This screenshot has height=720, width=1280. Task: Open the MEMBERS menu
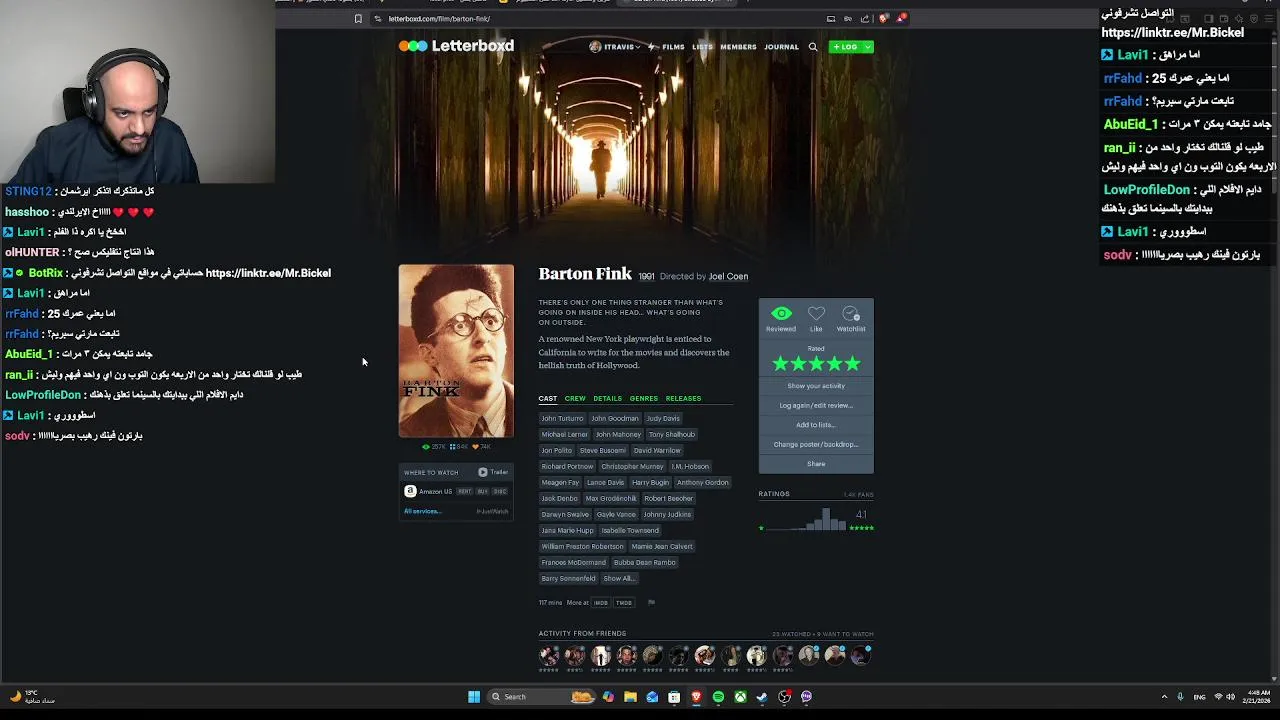[738, 47]
